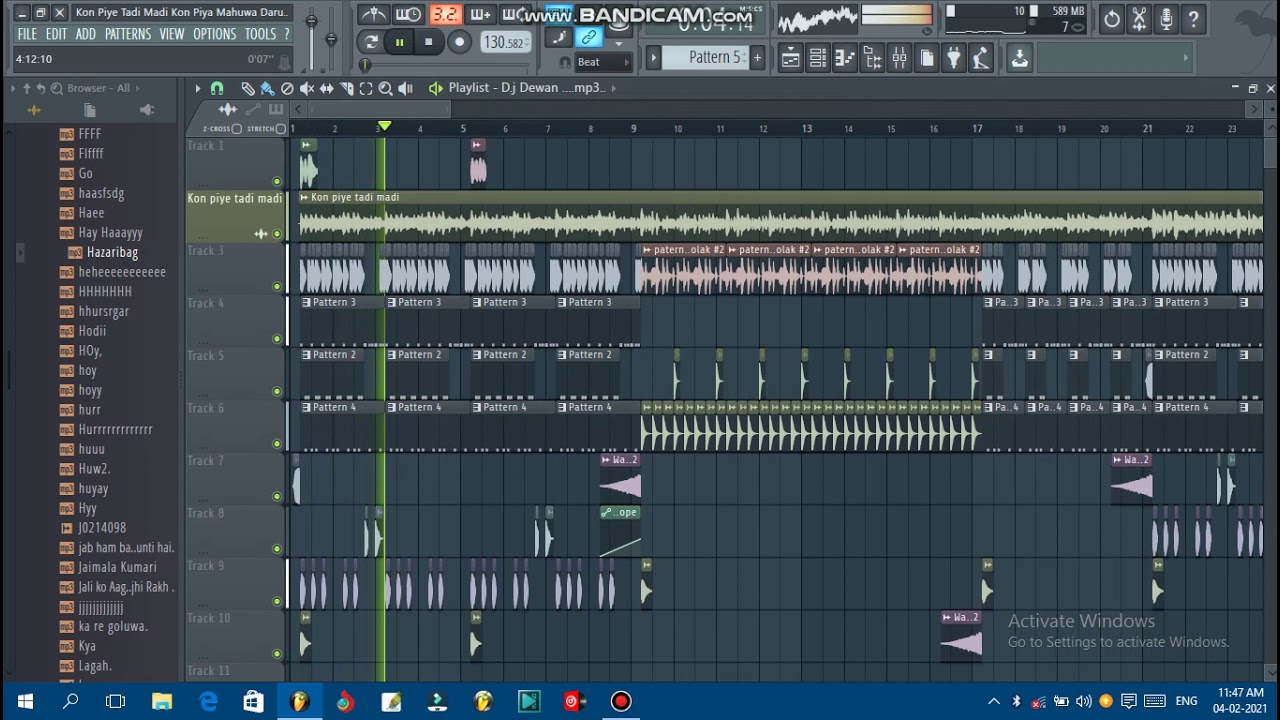Select the Paint brush tool in Playlist
Viewport: 1280px width, 720px height.
click(267, 88)
